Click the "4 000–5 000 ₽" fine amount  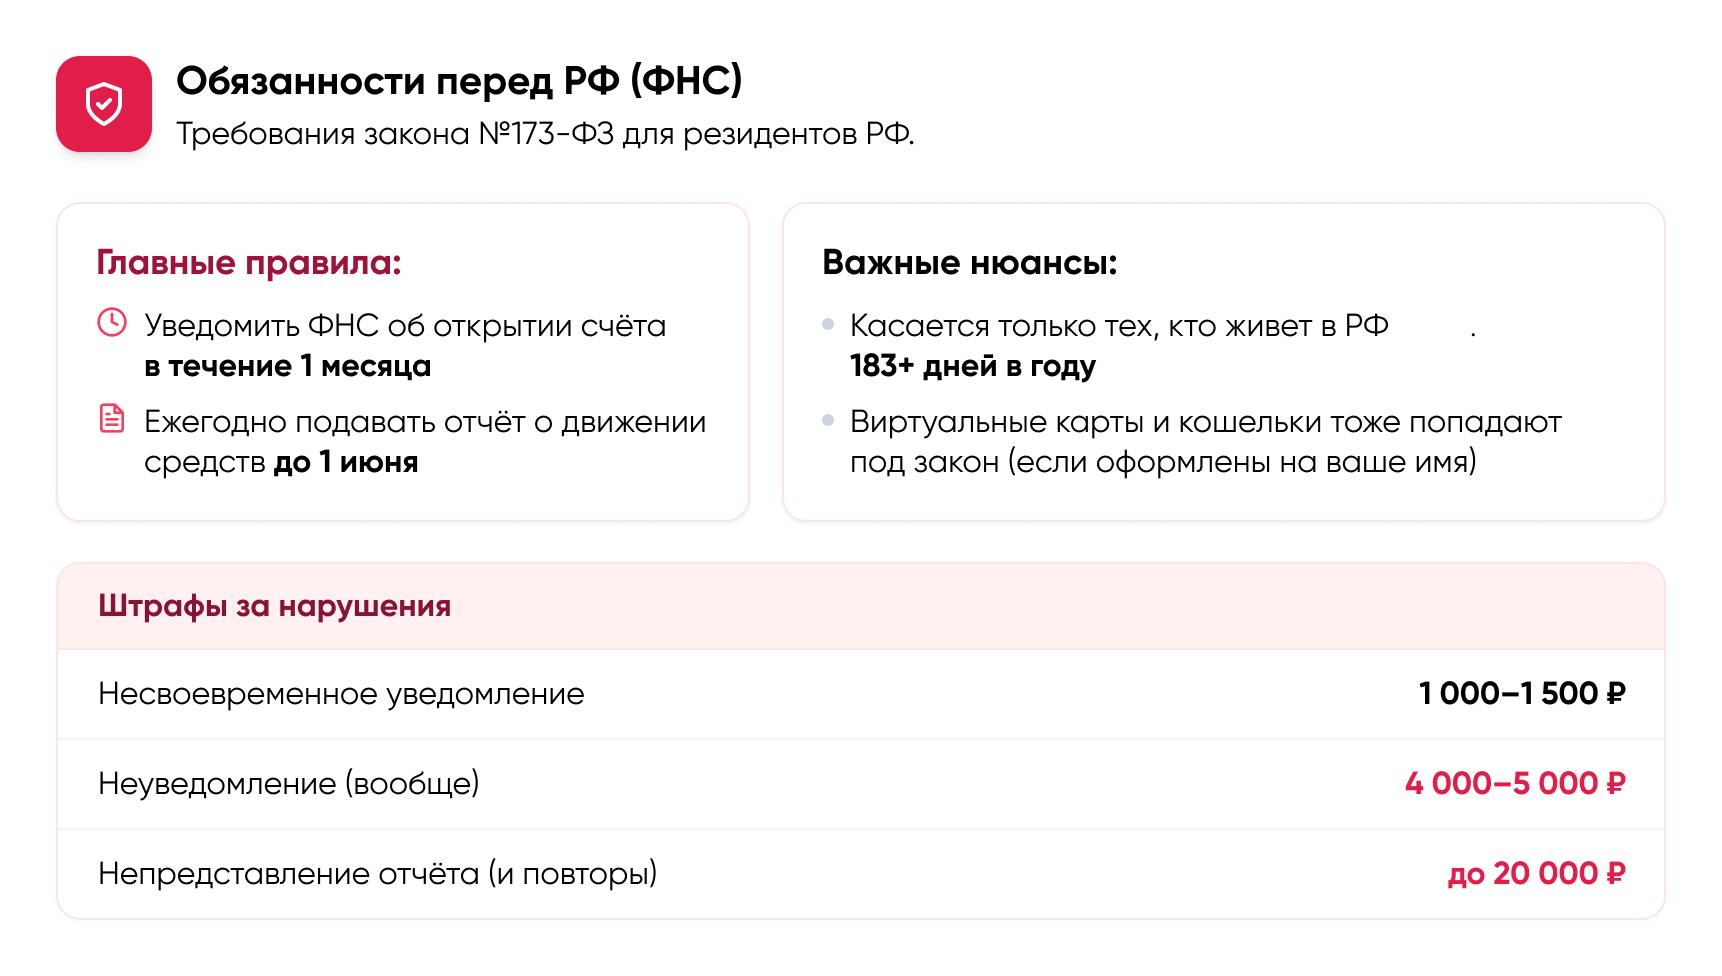1514,783
